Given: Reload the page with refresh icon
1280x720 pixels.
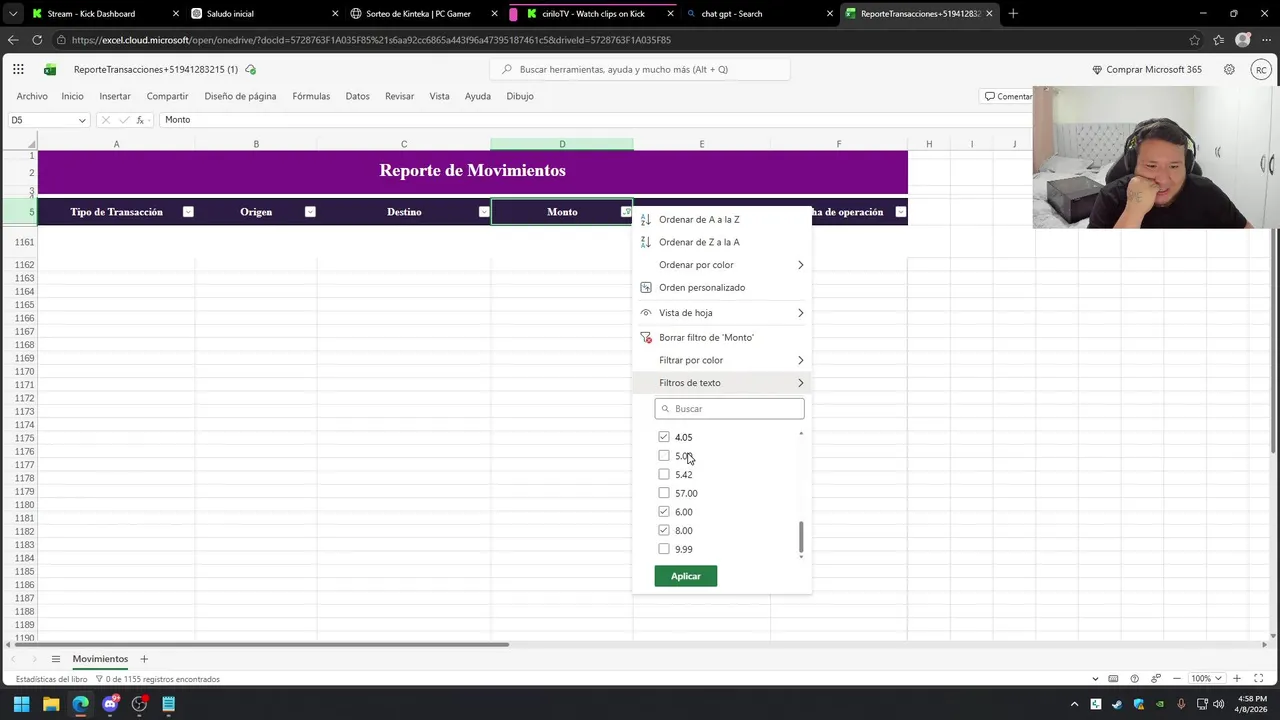Looking at the screenshot, I should 37,40.
